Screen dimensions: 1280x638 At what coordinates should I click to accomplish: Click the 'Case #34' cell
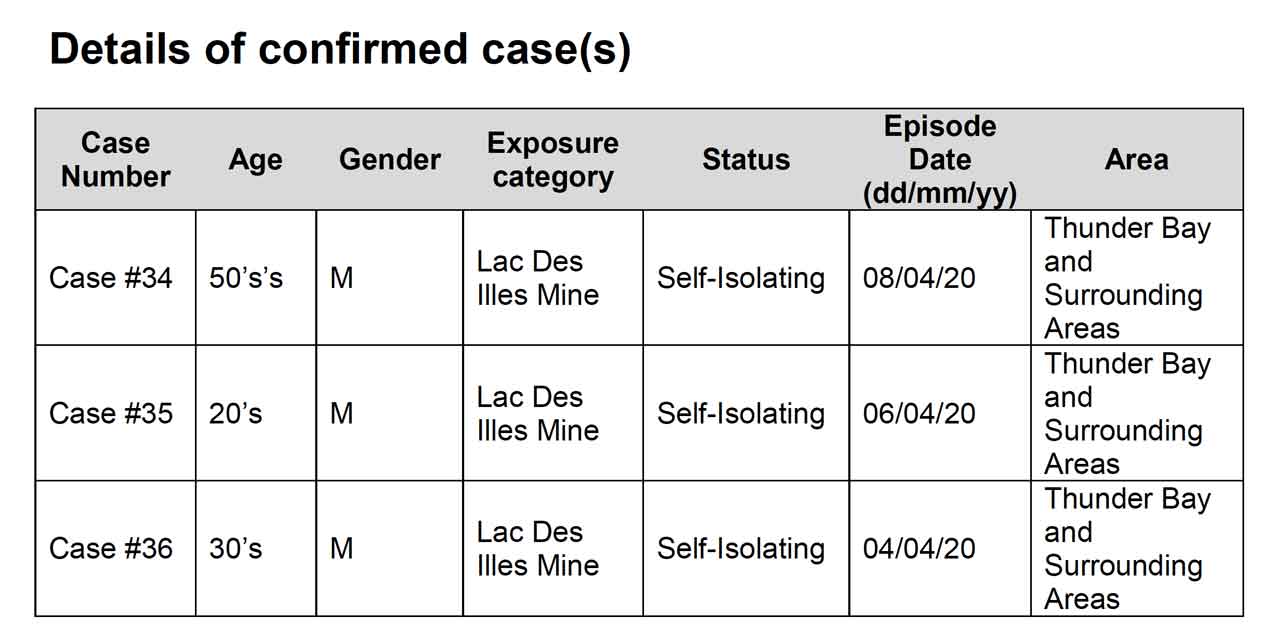click(111, 278)
